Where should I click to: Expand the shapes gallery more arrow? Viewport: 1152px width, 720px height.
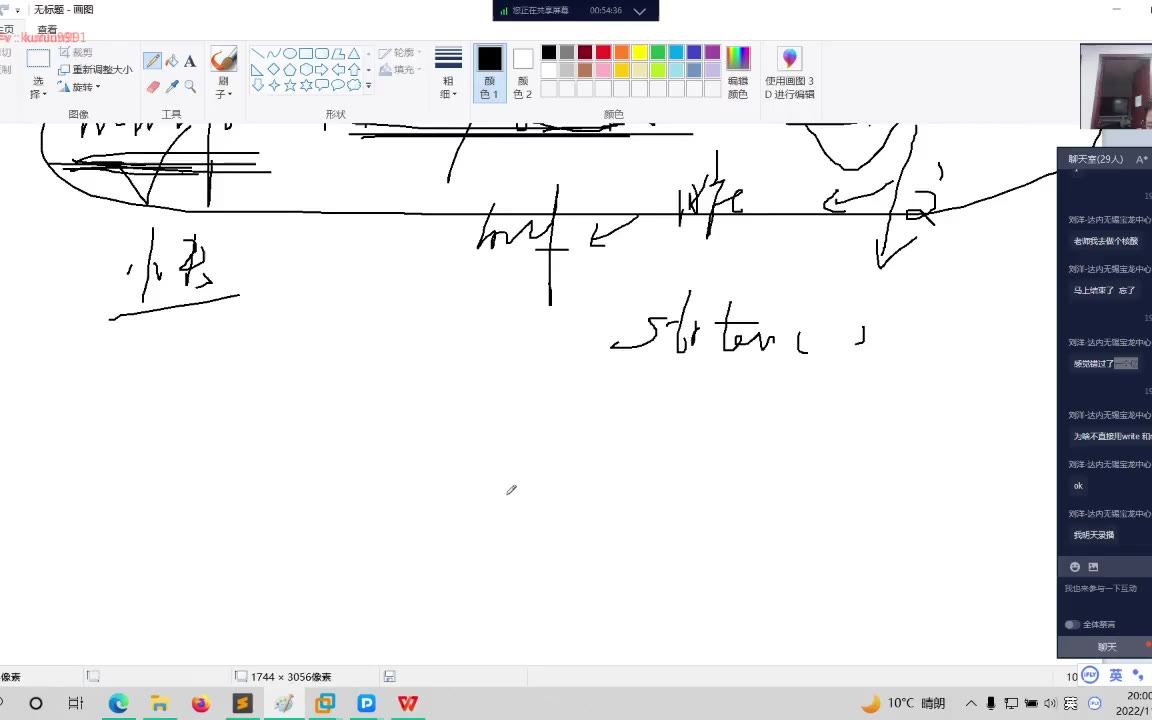(369, 86)
